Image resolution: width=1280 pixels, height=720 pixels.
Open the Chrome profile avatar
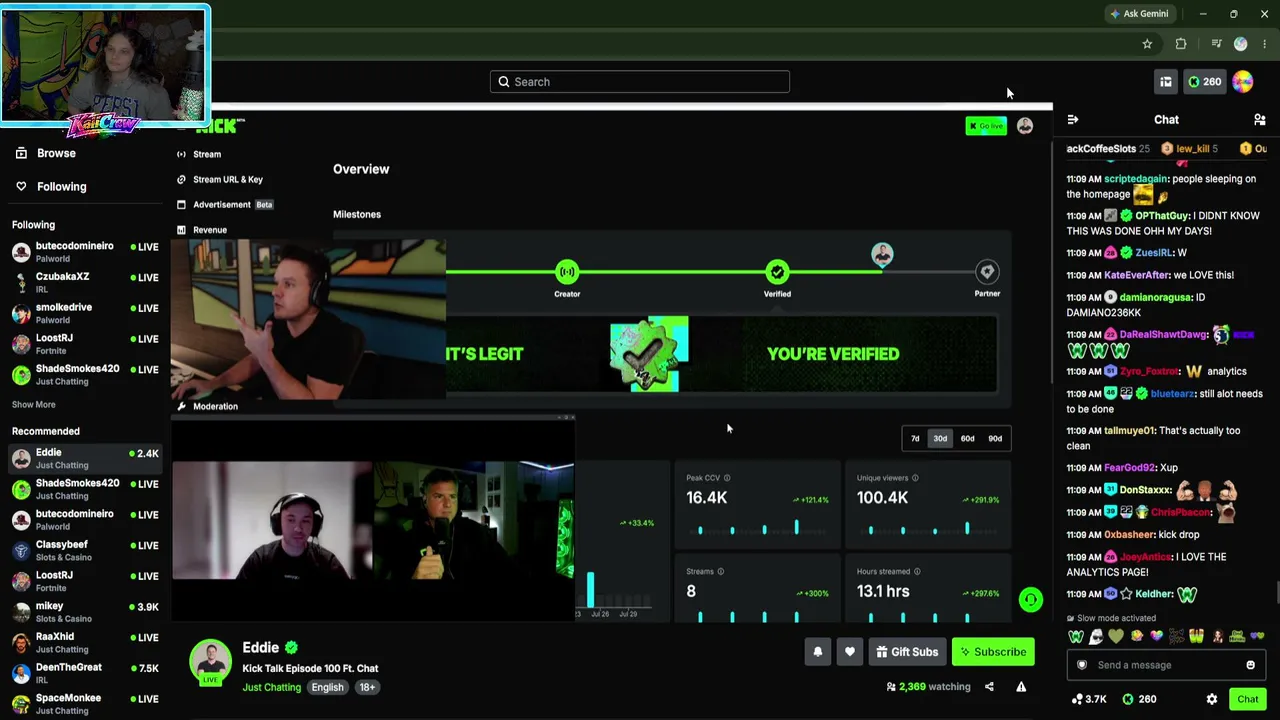click(x=1241, y=44)
